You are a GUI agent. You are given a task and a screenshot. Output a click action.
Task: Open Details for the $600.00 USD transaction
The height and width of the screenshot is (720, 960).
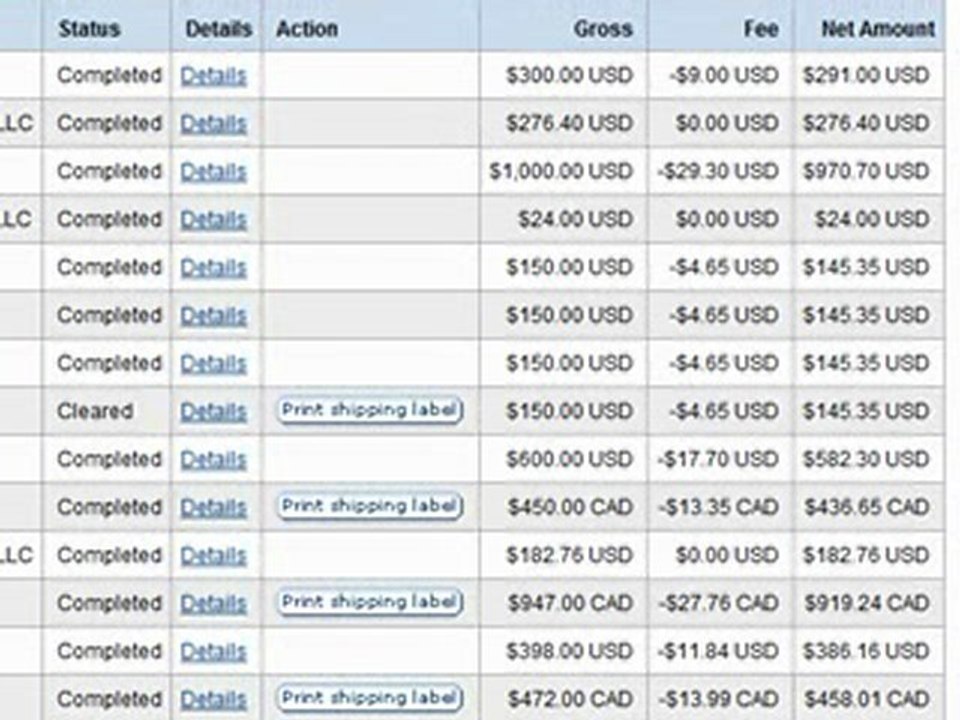(213, 460)
